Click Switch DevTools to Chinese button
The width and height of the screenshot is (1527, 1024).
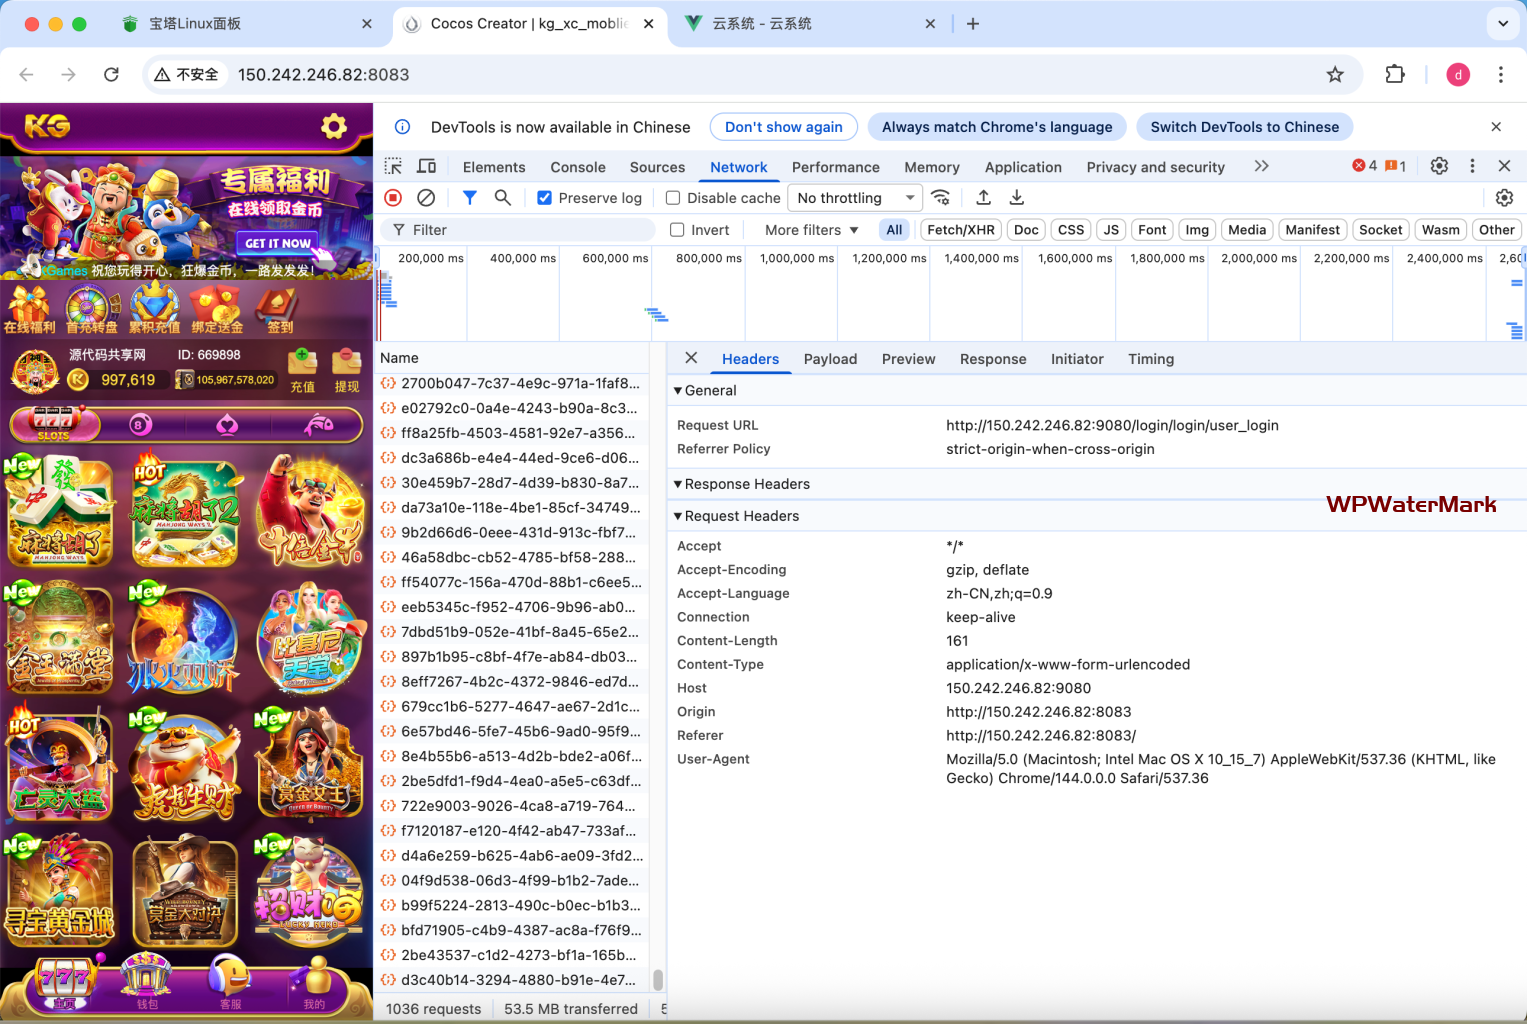click(x=1244, y=127)
